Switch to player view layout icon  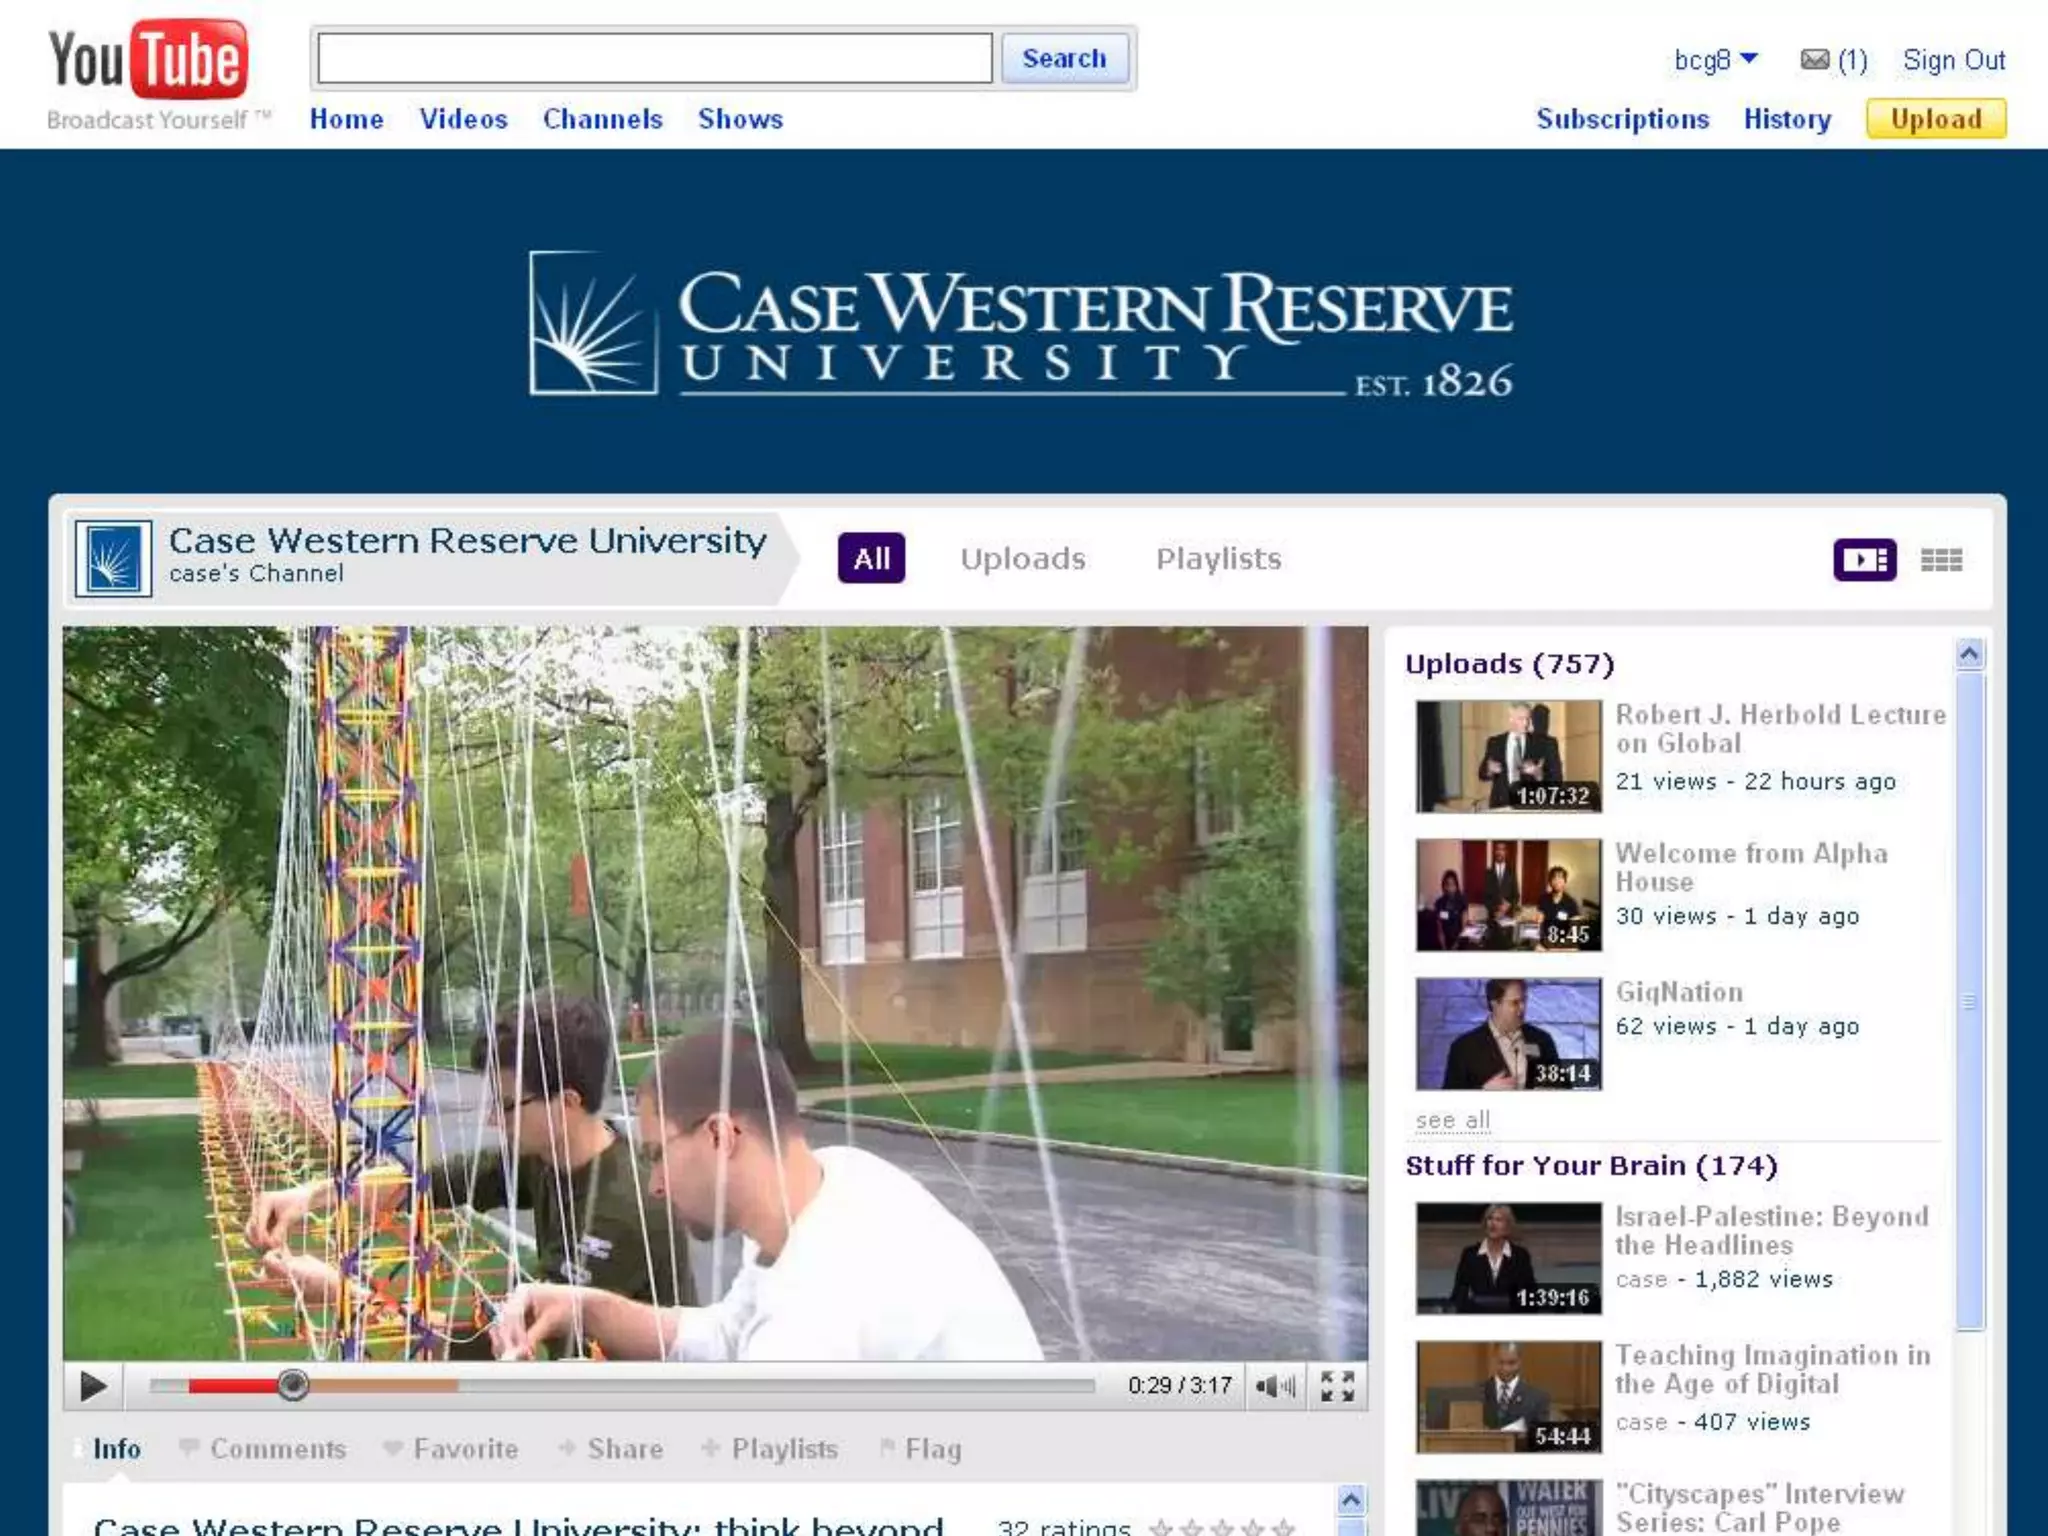(x=1864, y=559)
